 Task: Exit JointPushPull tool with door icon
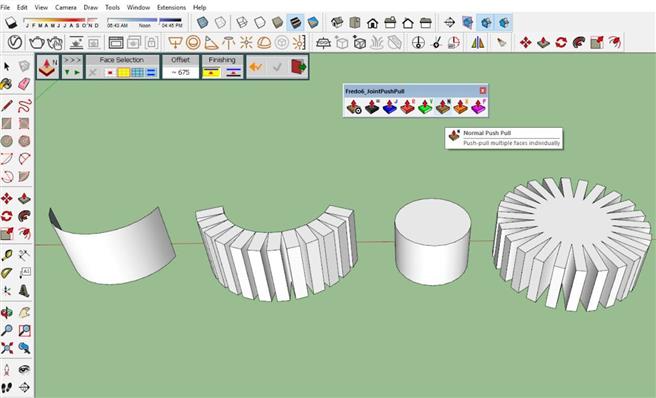(x=299, y=67)
